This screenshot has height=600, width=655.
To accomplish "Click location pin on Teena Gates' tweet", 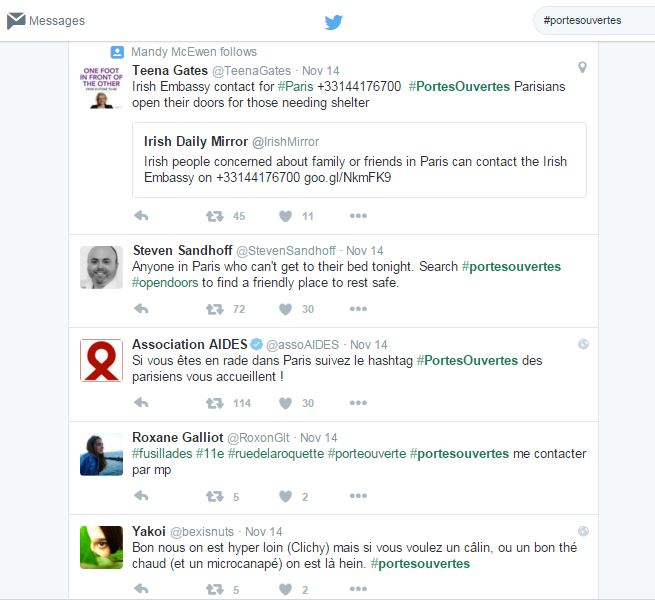I will [x=582, y=68].
